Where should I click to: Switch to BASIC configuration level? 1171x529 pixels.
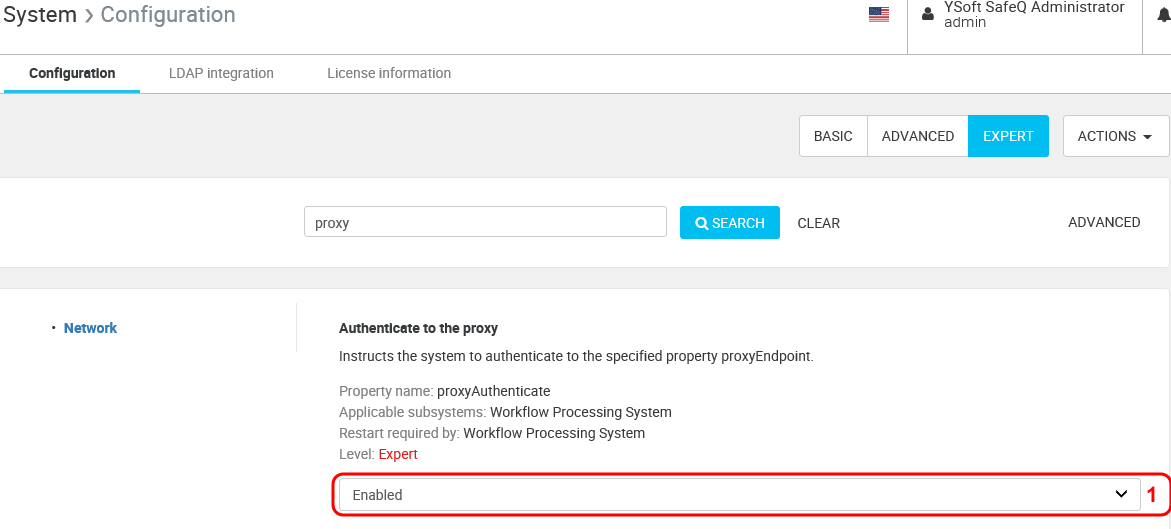[833, 136]
